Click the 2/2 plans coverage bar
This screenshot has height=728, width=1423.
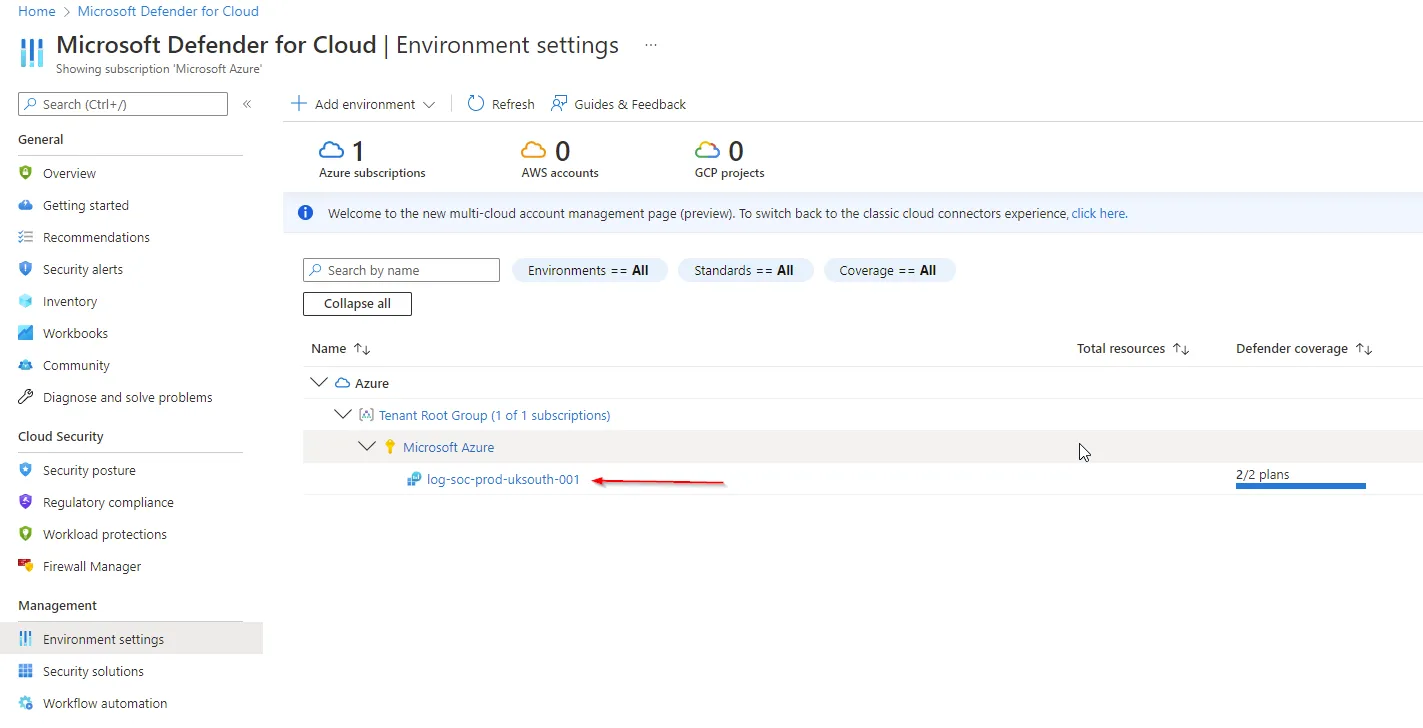(1301, 486)
